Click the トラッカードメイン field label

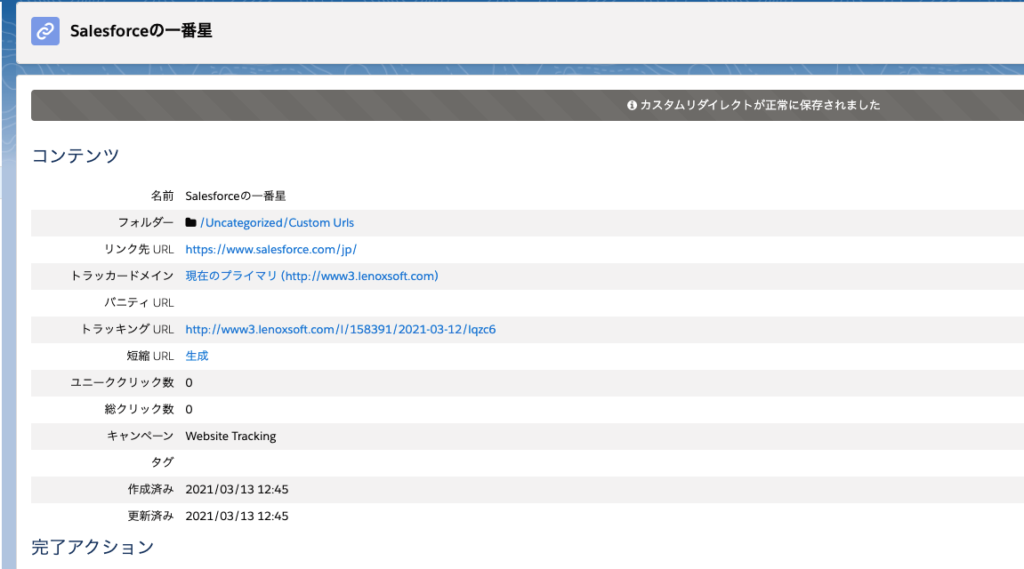coord(122,276)
